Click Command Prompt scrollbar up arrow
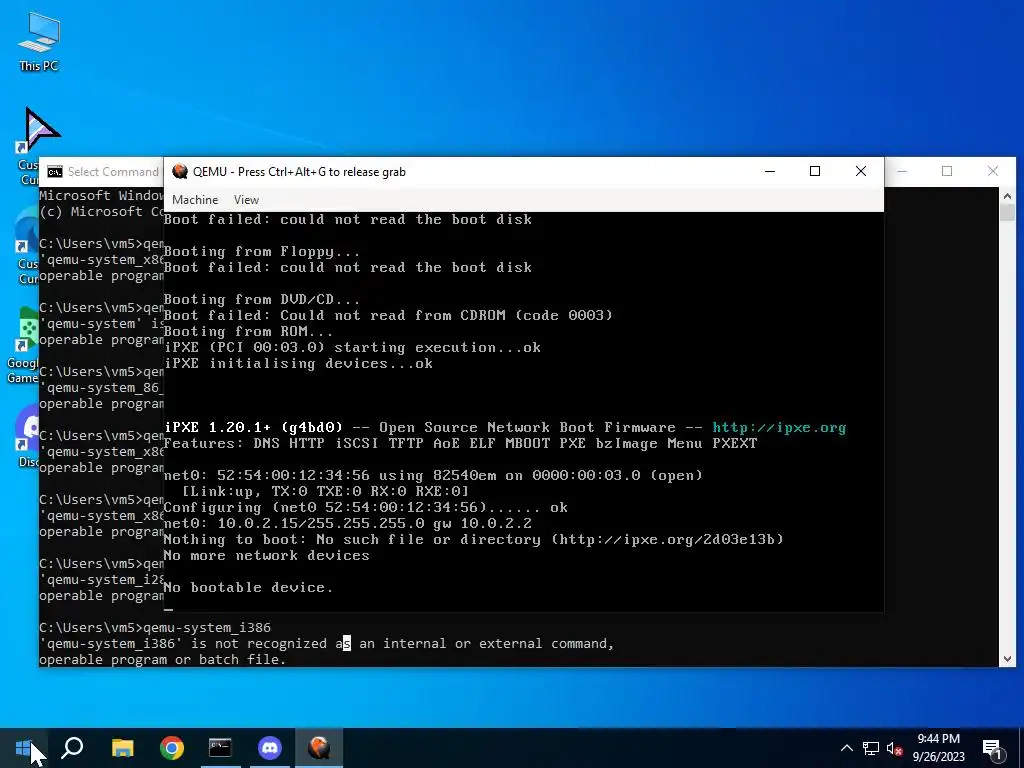This screenshot has height=768, width=1024. click(1007, 195)
